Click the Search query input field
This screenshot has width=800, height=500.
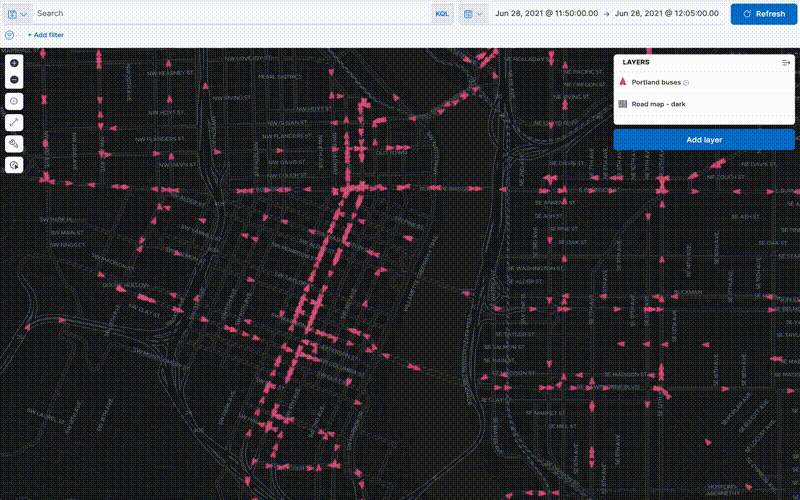pos(230,14)
